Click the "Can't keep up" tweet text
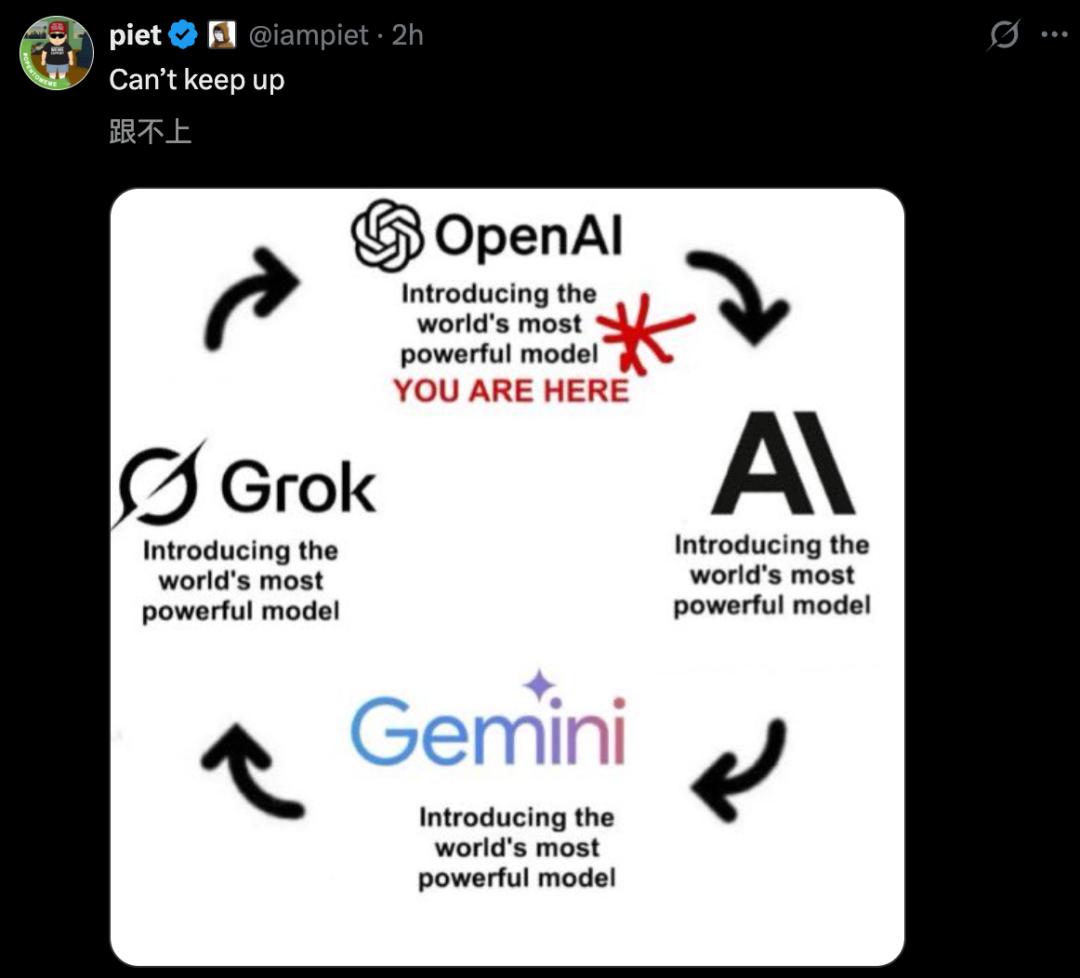Viewport: 1080px width, 978px height. pos(196,80)
